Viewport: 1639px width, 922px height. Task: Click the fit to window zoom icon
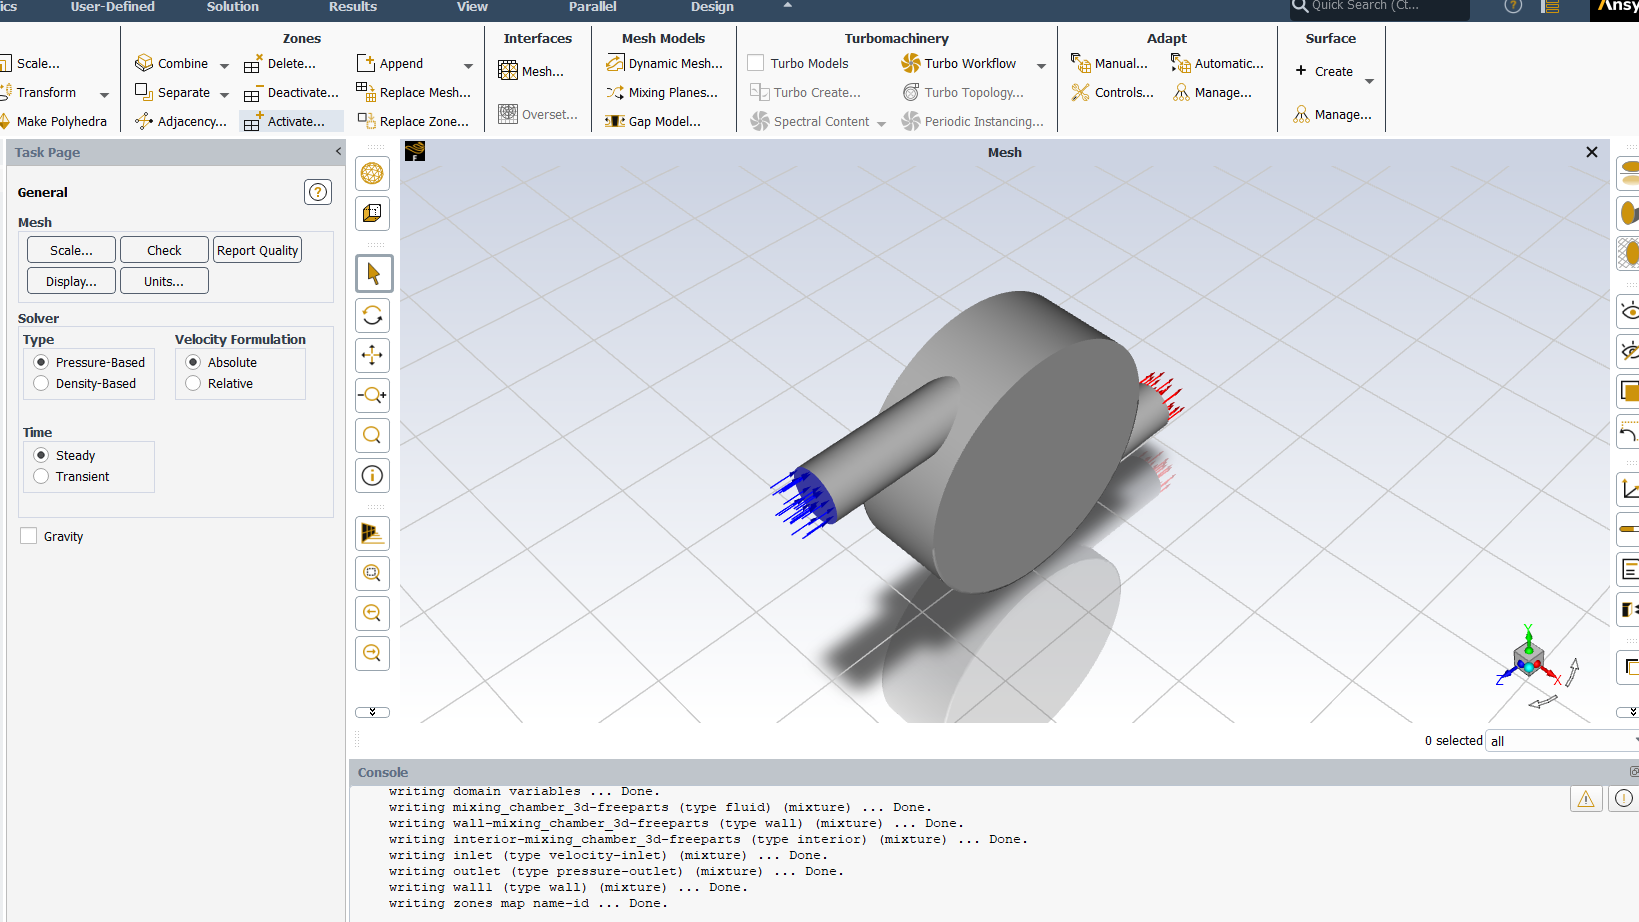[372, 573]
